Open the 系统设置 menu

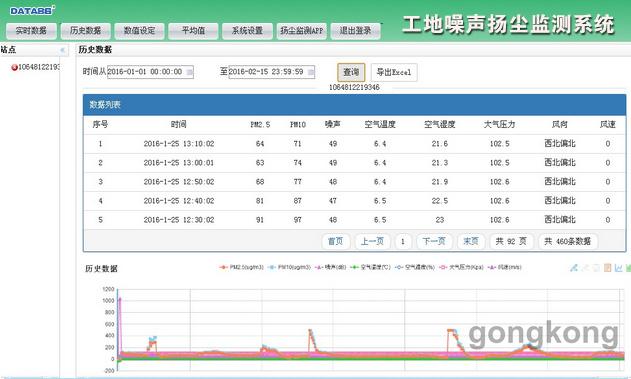(247, 31)
